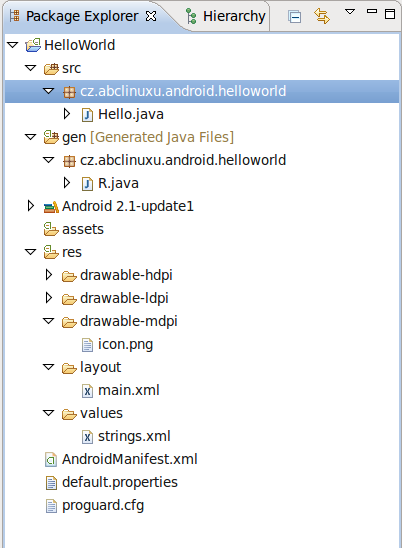The image size is (402, 548).
Task: Collapse the values folder
Action: click(48, 413)
